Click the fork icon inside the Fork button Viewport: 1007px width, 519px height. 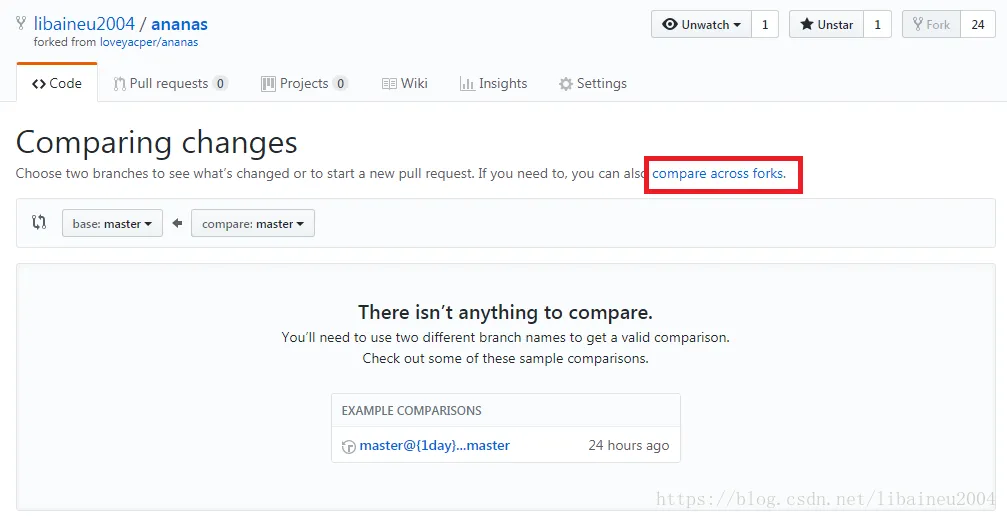(918, 24)
